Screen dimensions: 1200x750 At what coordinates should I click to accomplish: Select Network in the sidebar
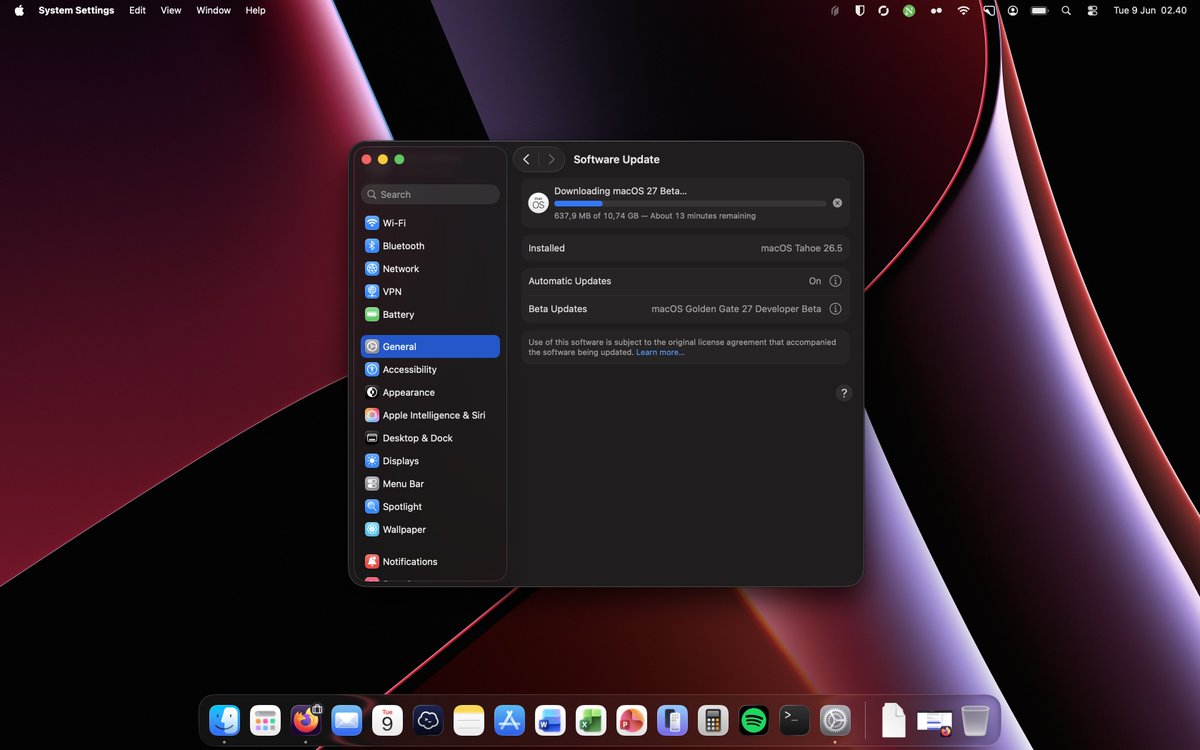pyautogui.click(x=430, y=269)
